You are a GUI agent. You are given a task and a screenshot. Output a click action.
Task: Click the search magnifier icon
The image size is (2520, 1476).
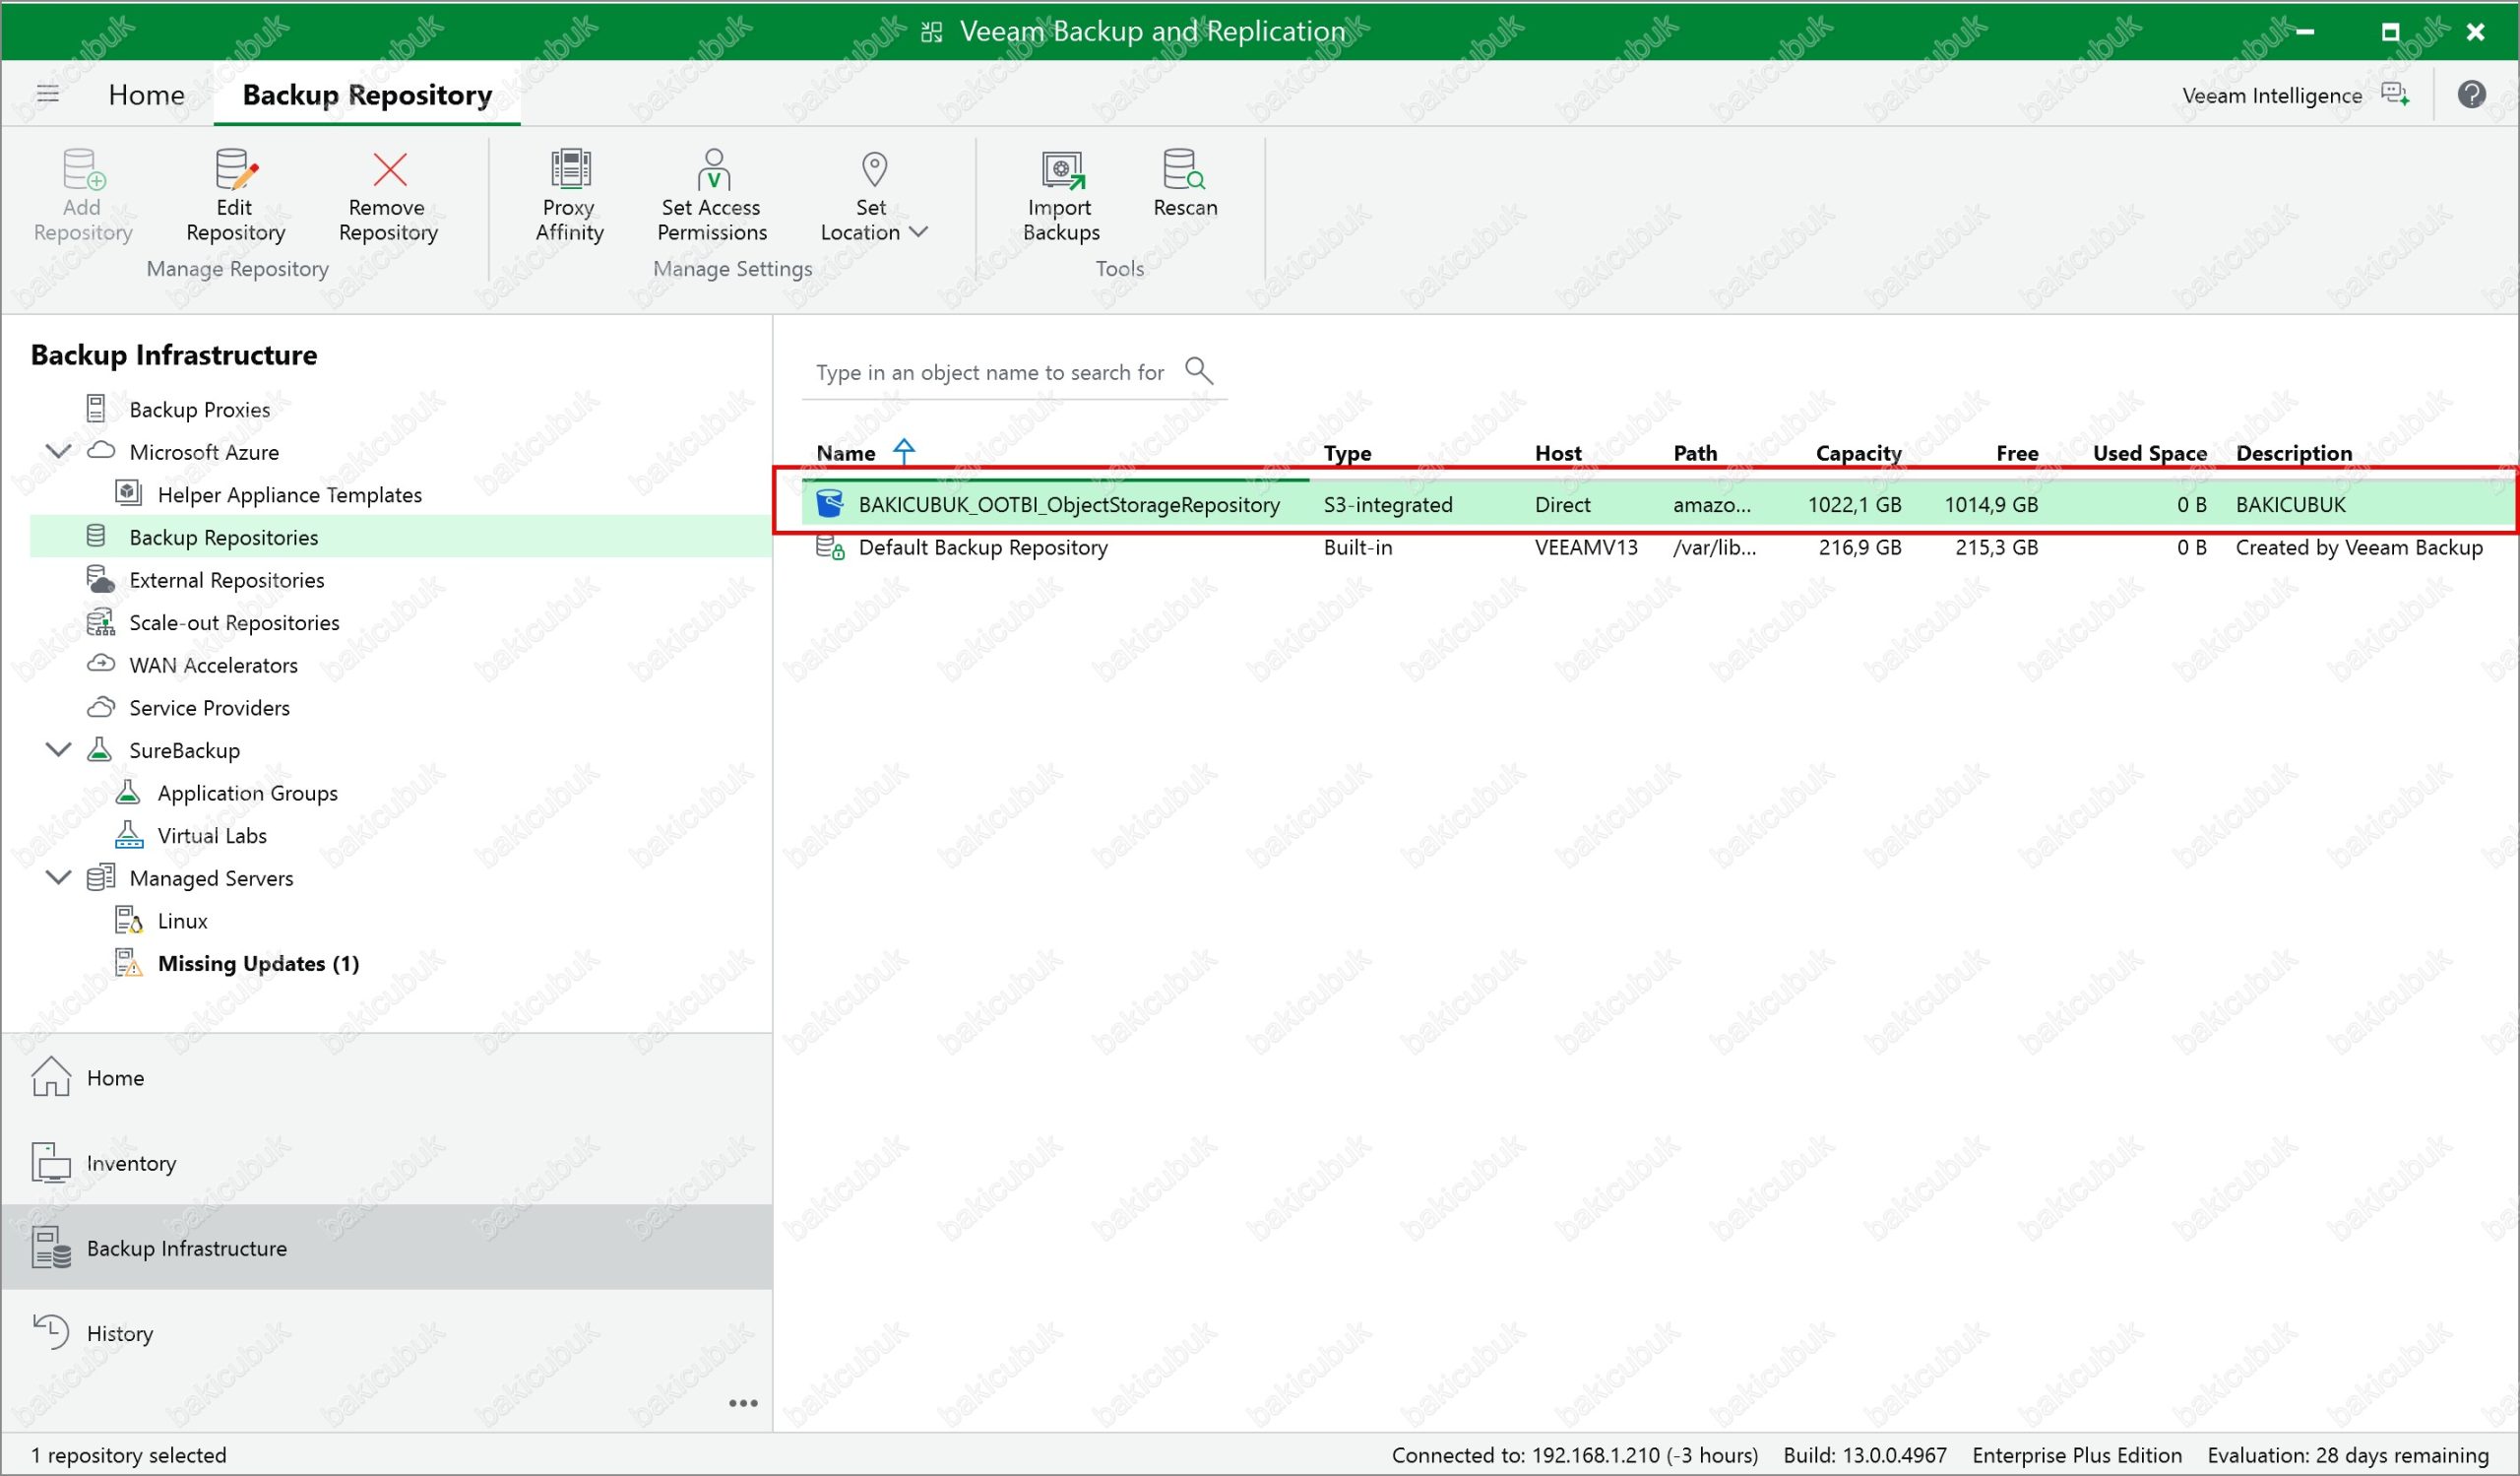click(x=1198, y=371)
